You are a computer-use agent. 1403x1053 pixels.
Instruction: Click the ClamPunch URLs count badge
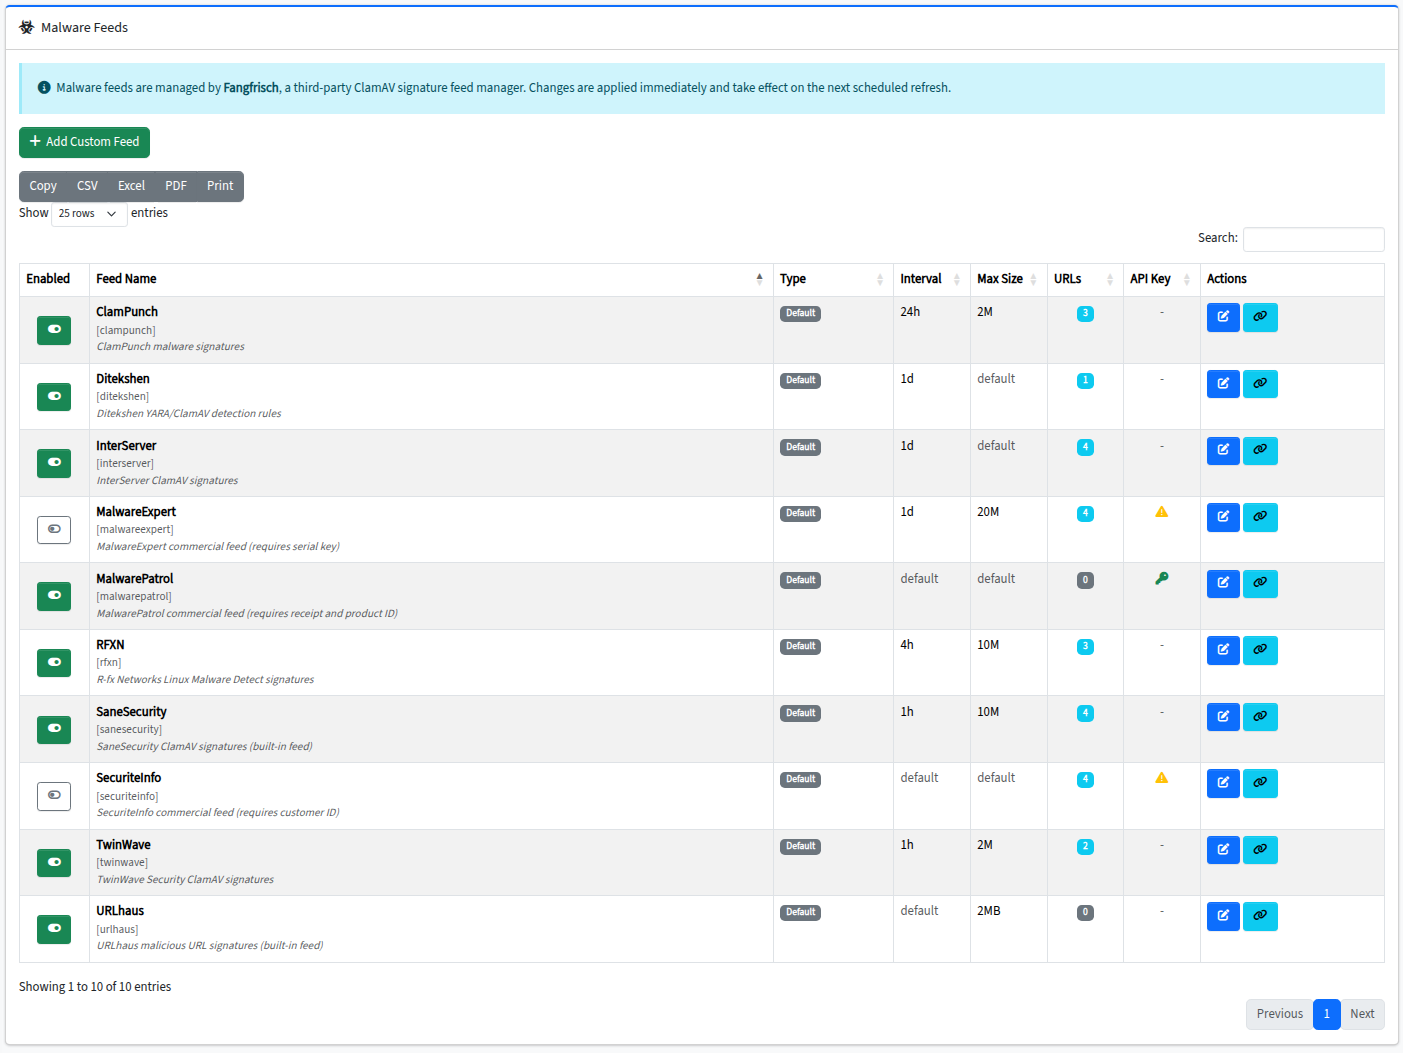(1085, 314)
